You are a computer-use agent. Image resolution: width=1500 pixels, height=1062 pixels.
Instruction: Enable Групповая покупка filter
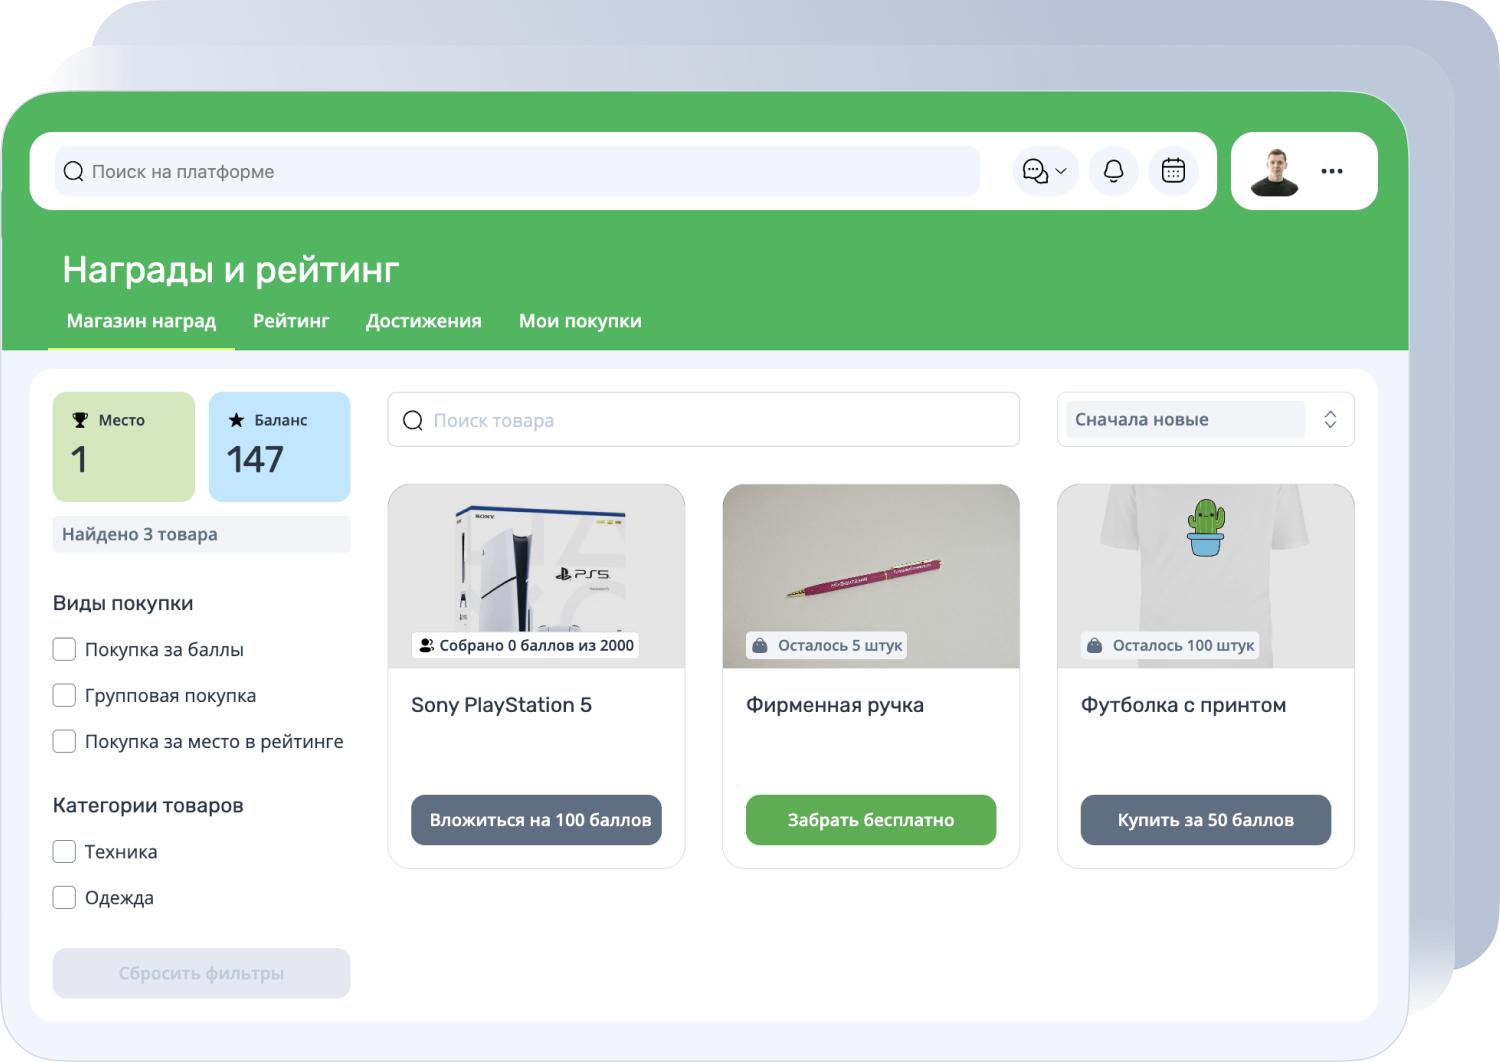[x=64, y=696]
